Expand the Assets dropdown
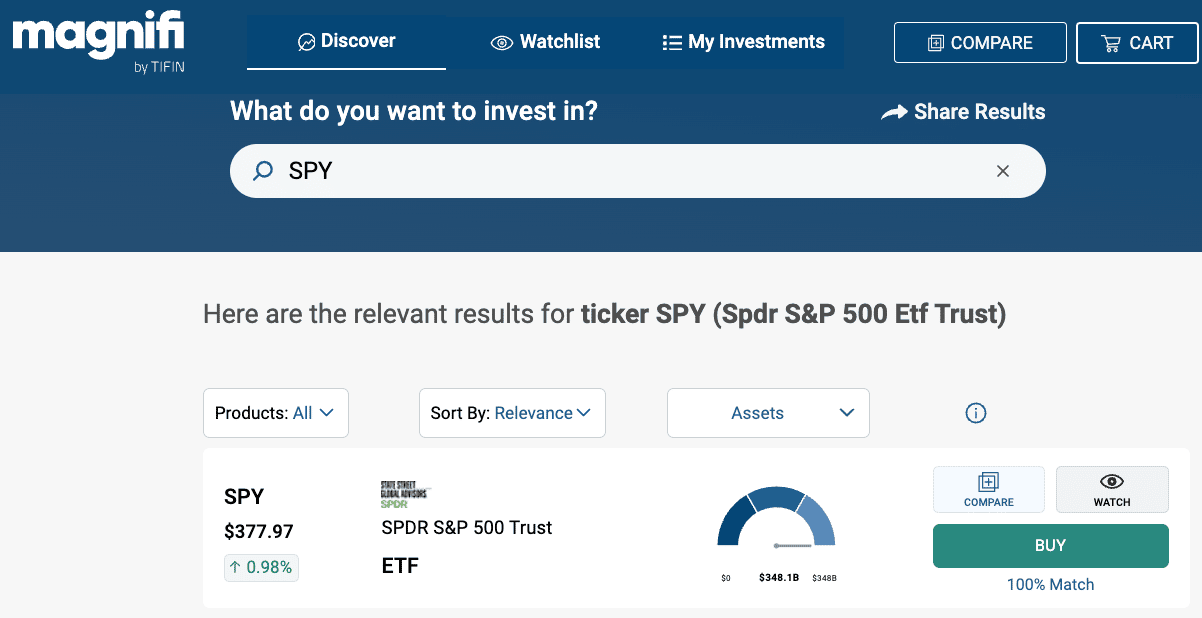 coord(768,413)
